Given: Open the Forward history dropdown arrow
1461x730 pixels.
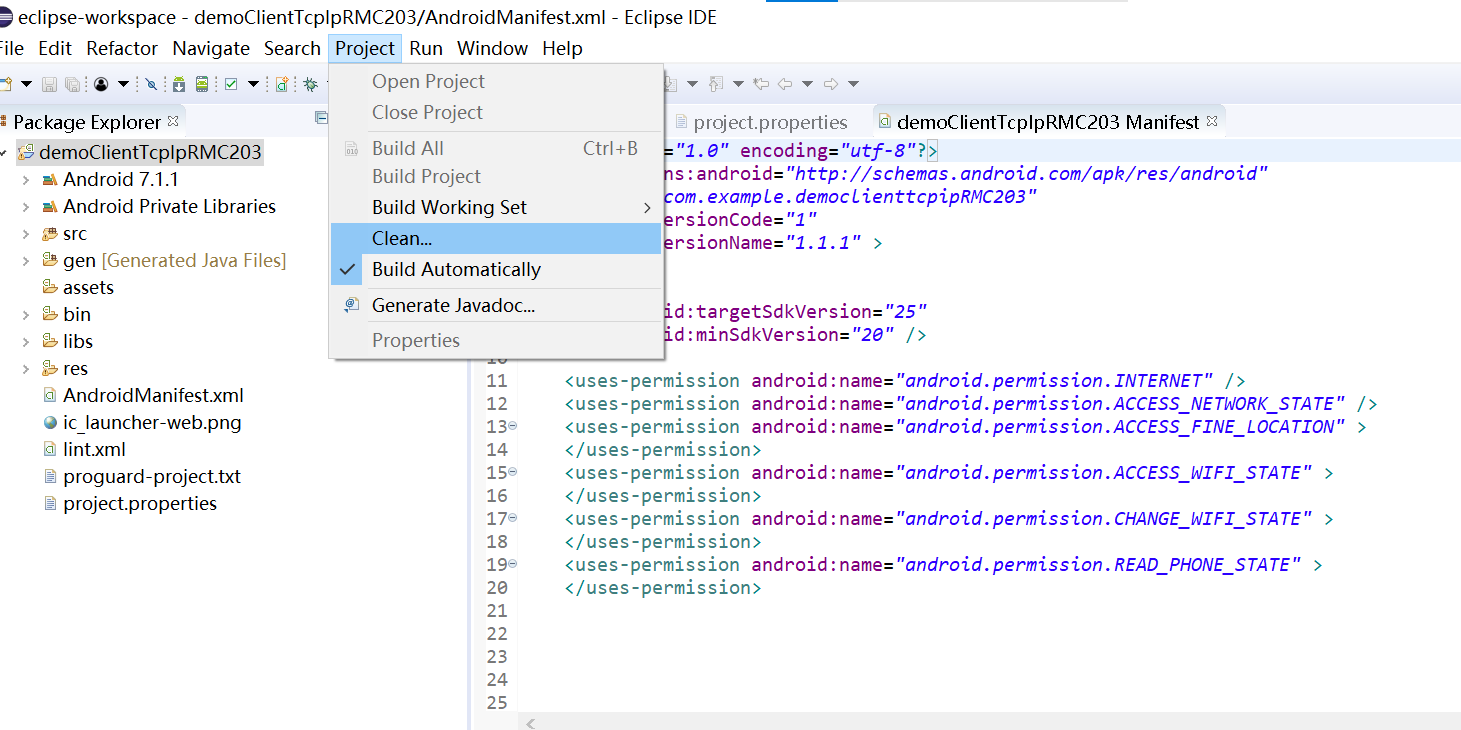Looking at the screenshot, I should click(853, 84).
